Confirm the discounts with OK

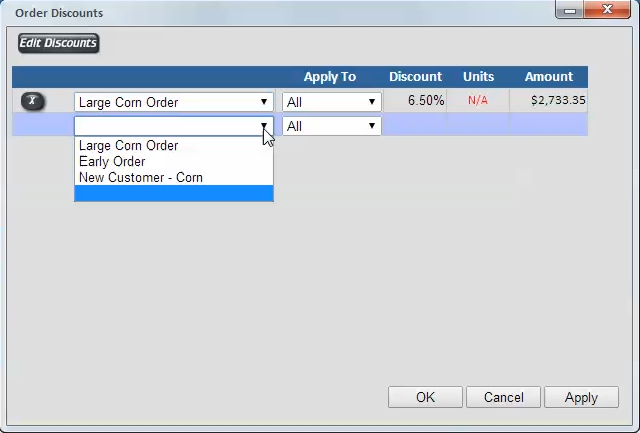425,397
